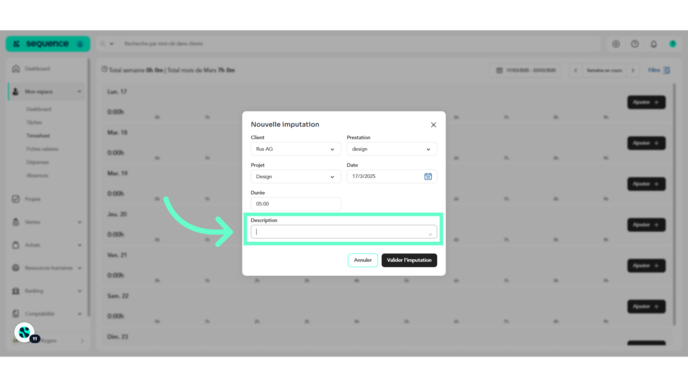This screenshot has height=387, width=688.
Task: Click the Achats bag icon
Action: pos(16,245)
